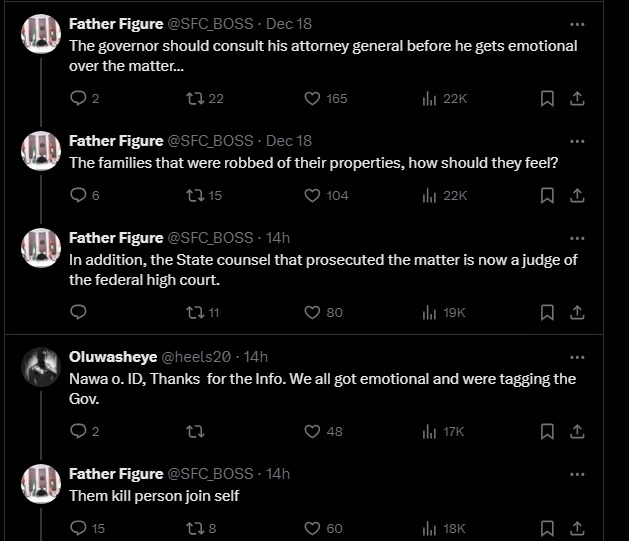Image resolution: width=629 pixels, height=541 pixels.
Task: Open more options on Oluwasheye's tweet
Action: 577,357
